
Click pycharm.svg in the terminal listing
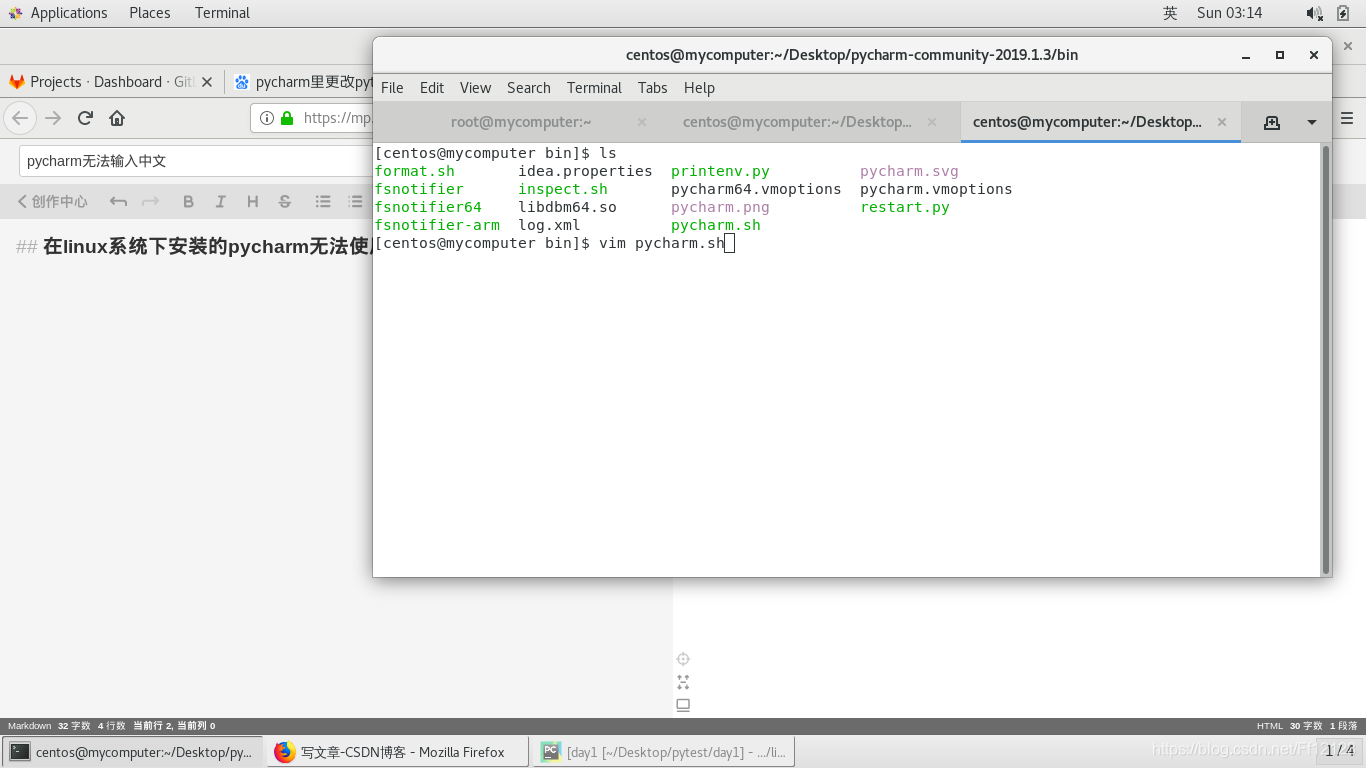[909, 171]
